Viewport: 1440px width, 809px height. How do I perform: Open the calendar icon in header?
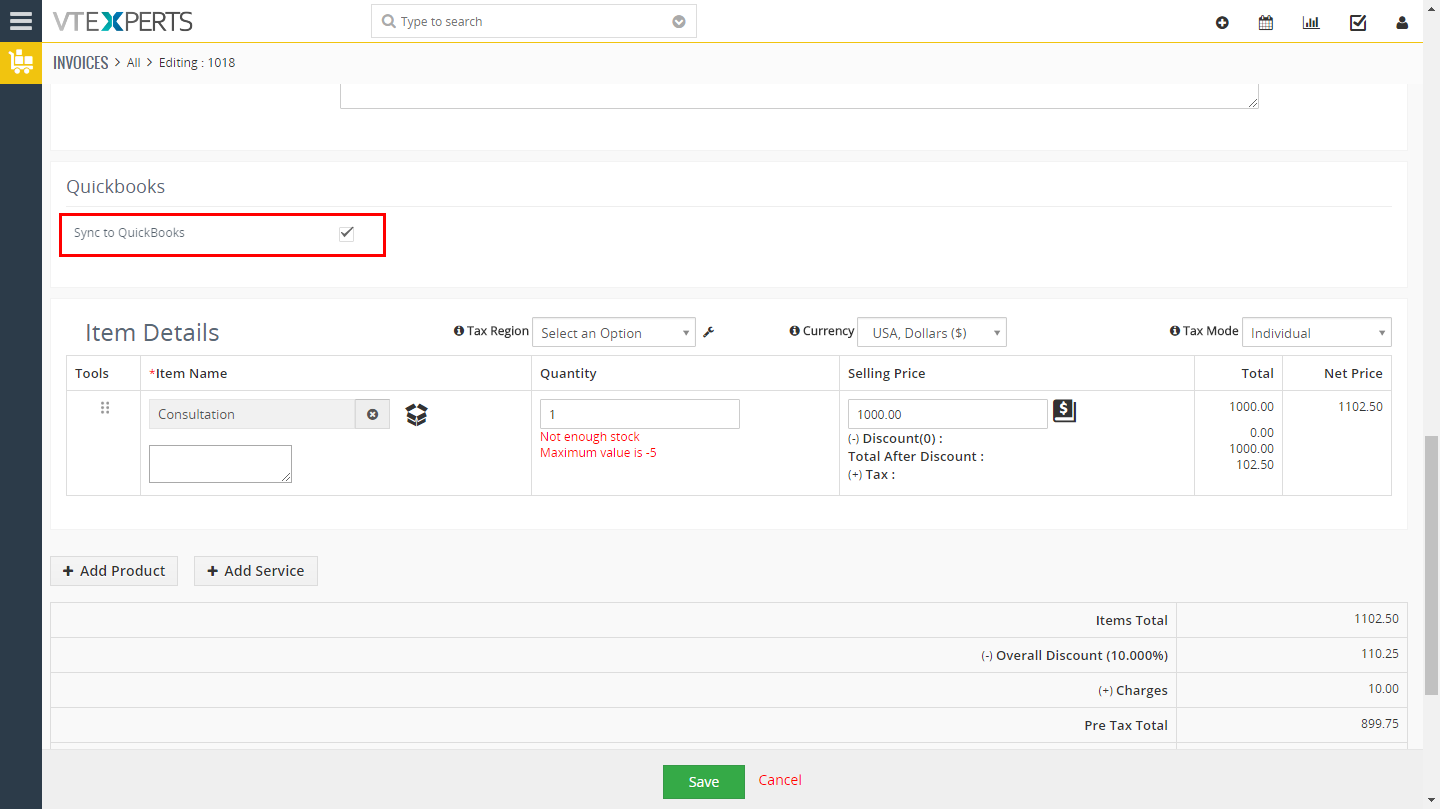1266,22
